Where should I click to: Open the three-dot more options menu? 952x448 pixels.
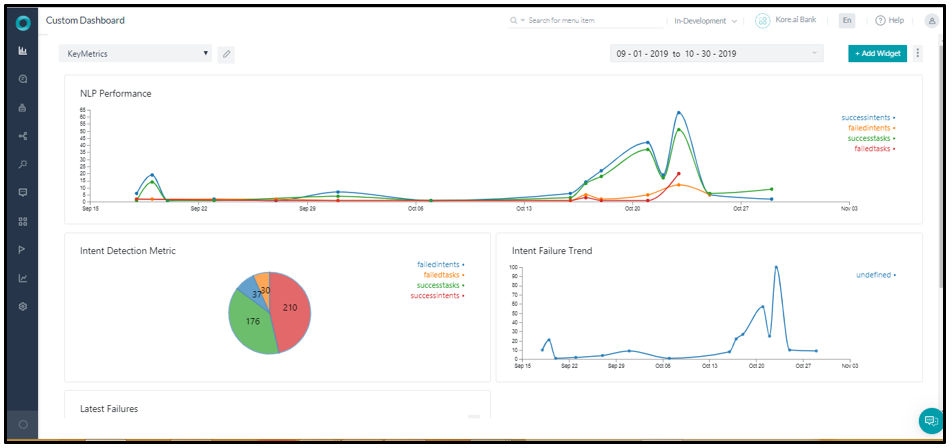(x=917, y=53)
